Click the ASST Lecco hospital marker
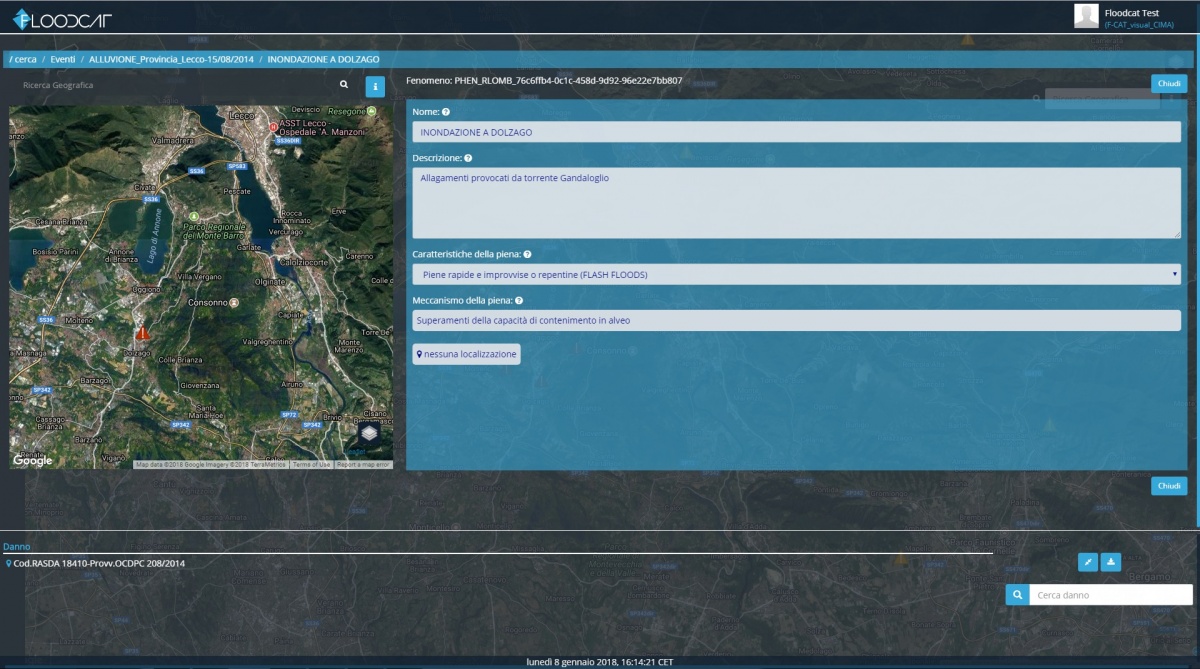Viewport: 1200px width, 669px height. [x=273, y=127]
